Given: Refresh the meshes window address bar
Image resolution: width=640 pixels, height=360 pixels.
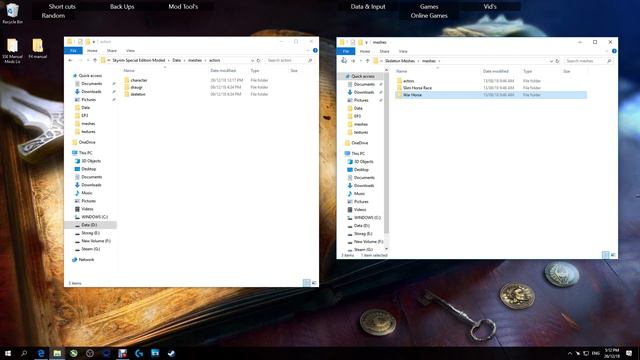Looking at the screenshot, I should 557,61.
